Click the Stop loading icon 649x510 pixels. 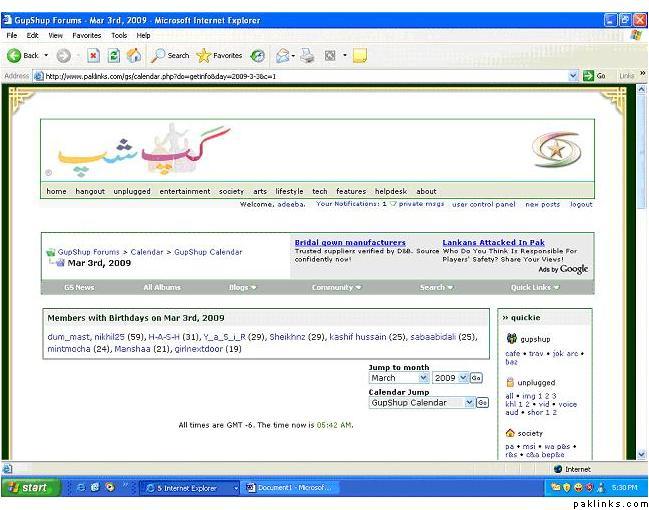(93, 55)
